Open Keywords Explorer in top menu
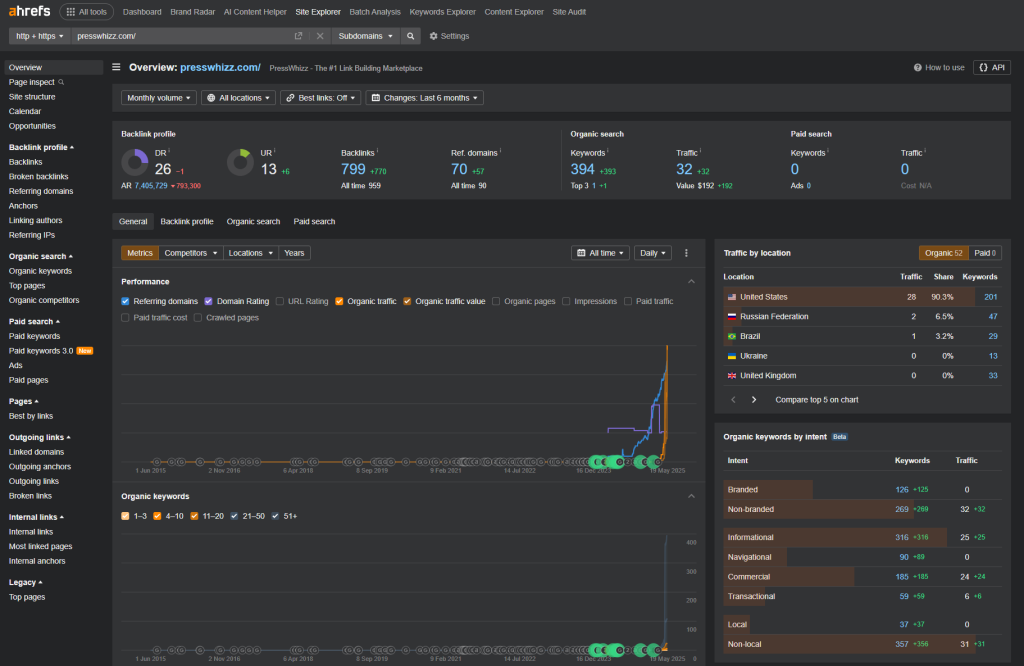 (x=442, y=12)
